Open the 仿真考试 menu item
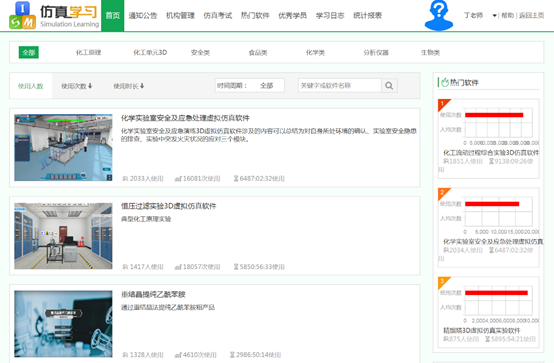This screenshot has width=554, height=363. click(x=218, y=16)
